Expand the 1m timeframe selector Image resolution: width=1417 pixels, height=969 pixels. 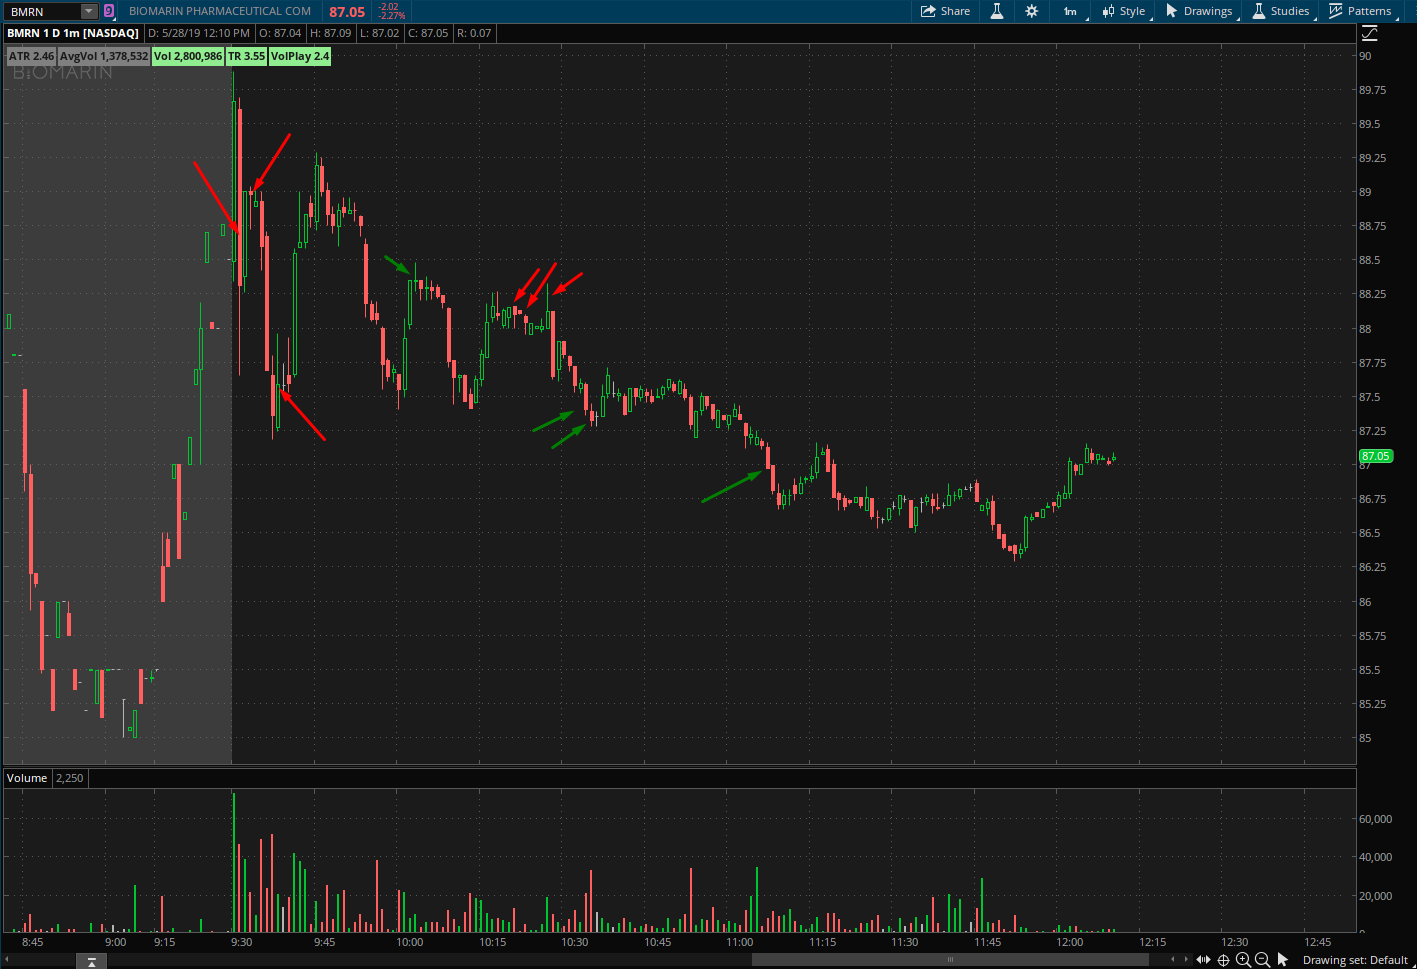click(1071, 11)
